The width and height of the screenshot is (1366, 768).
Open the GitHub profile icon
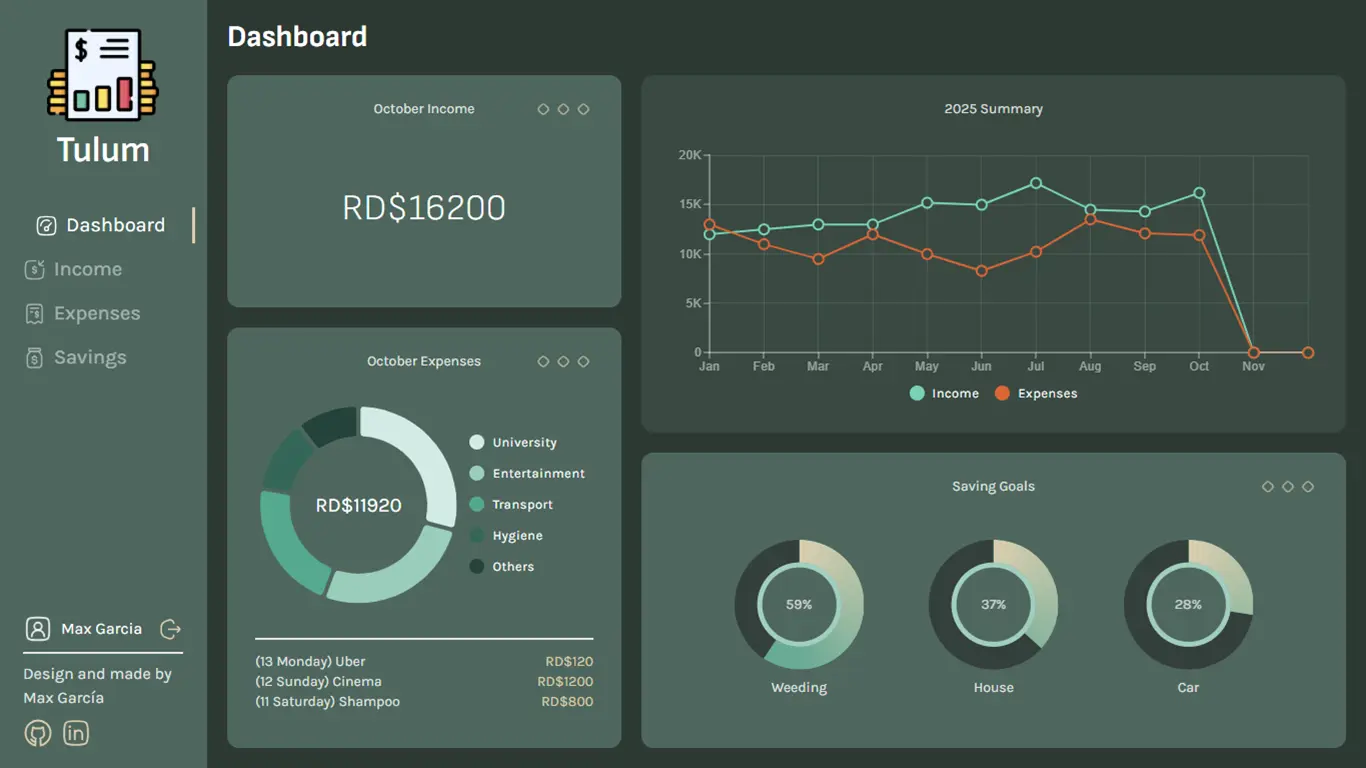[37, 734]
